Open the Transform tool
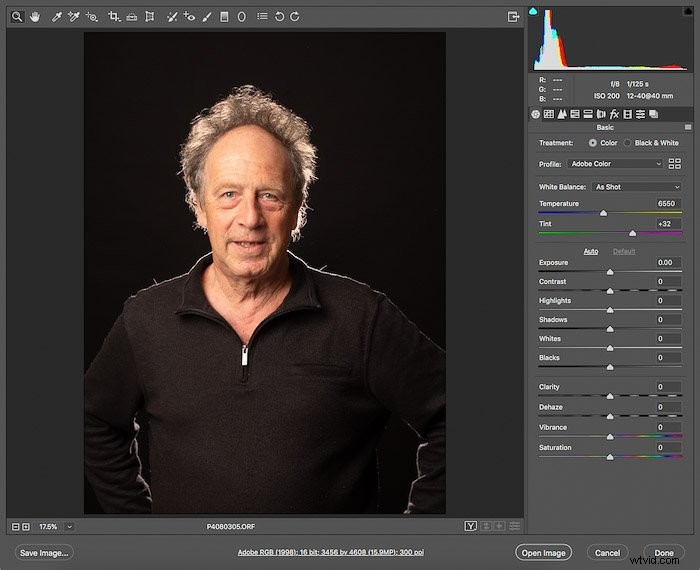 [x=150, y=17]
